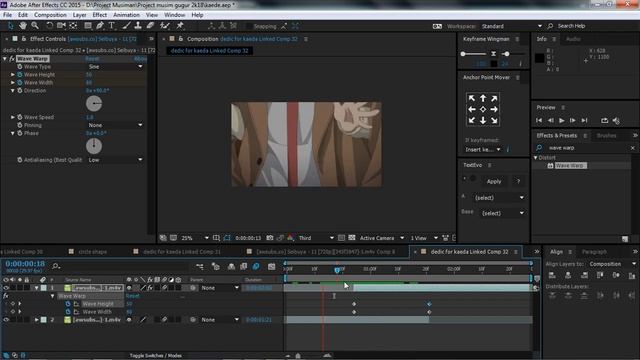Viewport: 640px width, 360px height.
Task: Select the Brush tool
Action: coord(127,26)
